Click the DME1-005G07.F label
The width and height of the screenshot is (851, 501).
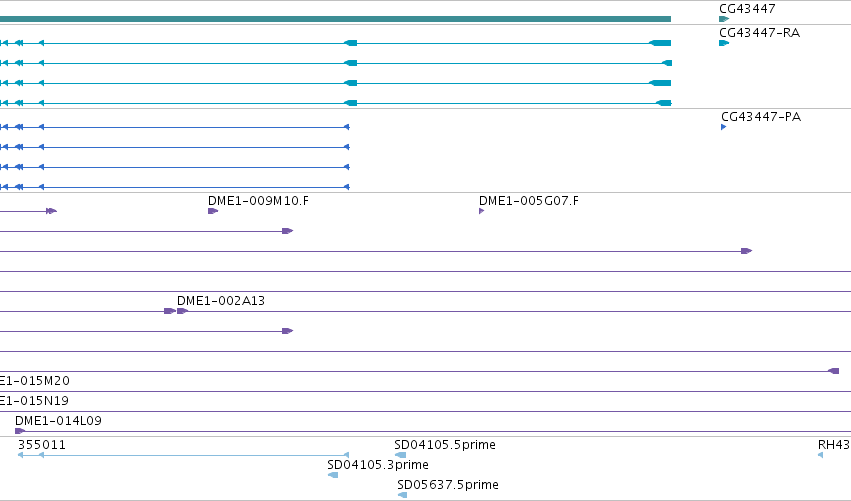[529, 201]
